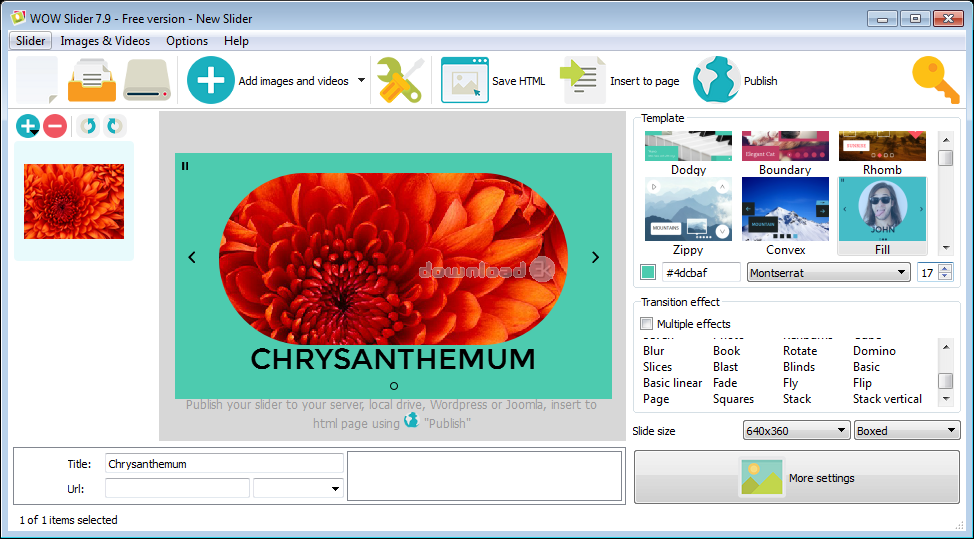The height and width of the screenshot is (539, 974).
Task: Click the wrench and screwdriver properties icon
Action: click(x=400, y=80)
